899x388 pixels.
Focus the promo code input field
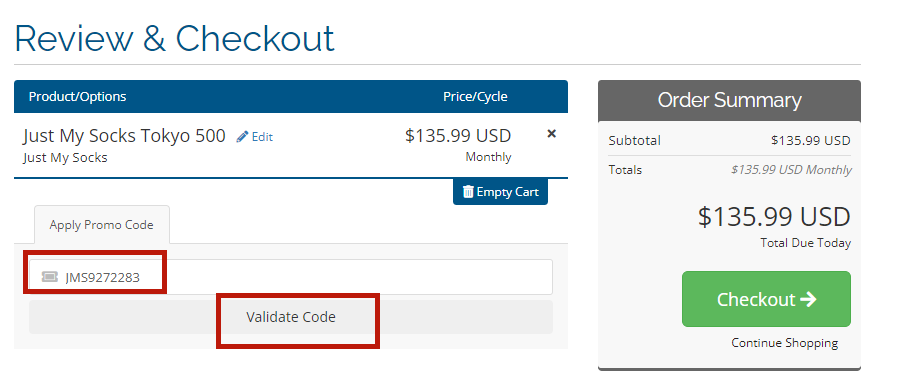click(x=291, y=277)
